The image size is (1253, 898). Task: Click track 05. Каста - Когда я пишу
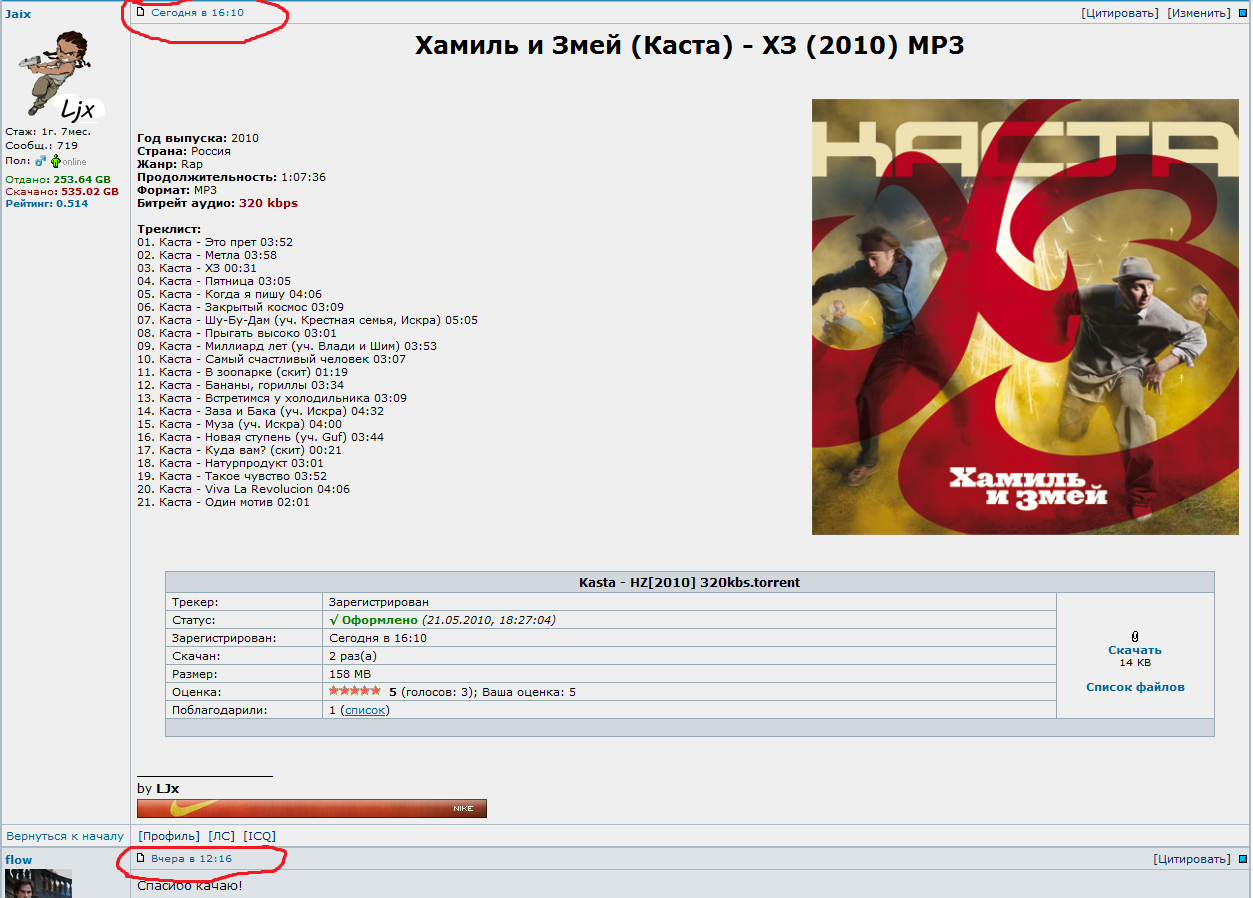pyautogui.click(x=229, y=294)
